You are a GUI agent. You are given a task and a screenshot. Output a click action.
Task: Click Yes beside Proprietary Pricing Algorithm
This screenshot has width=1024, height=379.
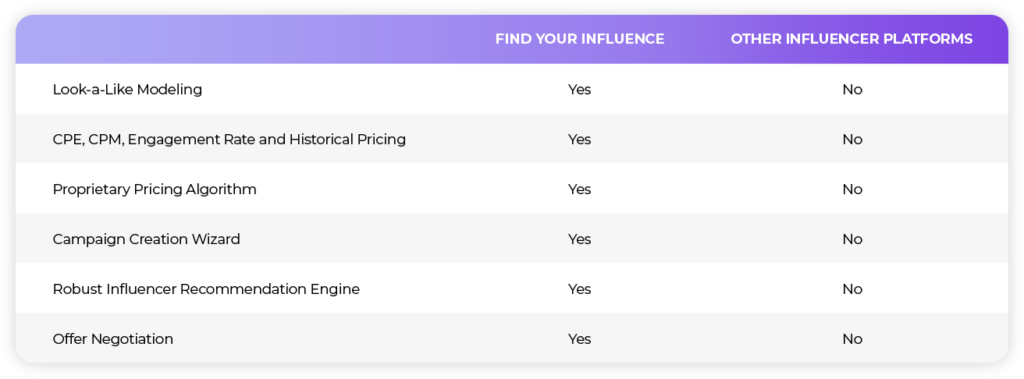tap(579, 190)
